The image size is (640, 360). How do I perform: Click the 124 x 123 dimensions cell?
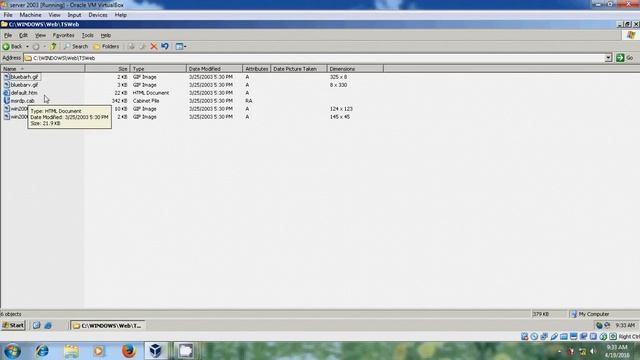(x=341, y=109)
